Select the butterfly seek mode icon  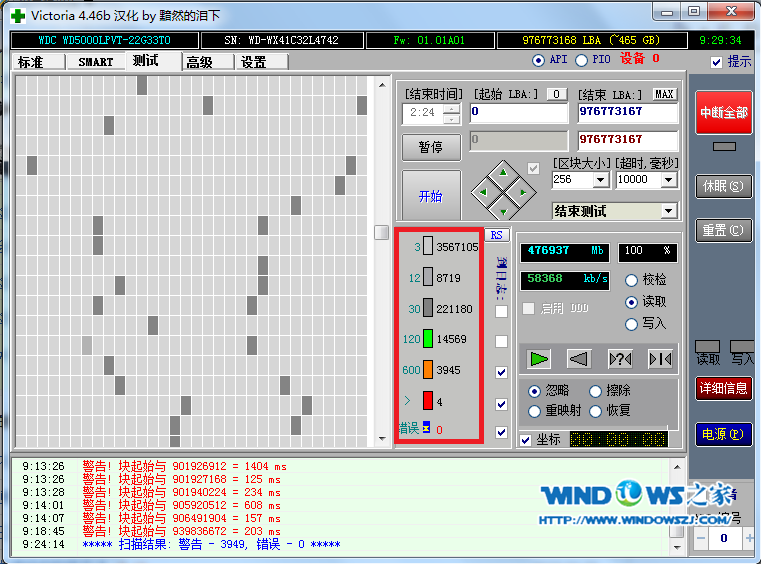pos(659,358)
